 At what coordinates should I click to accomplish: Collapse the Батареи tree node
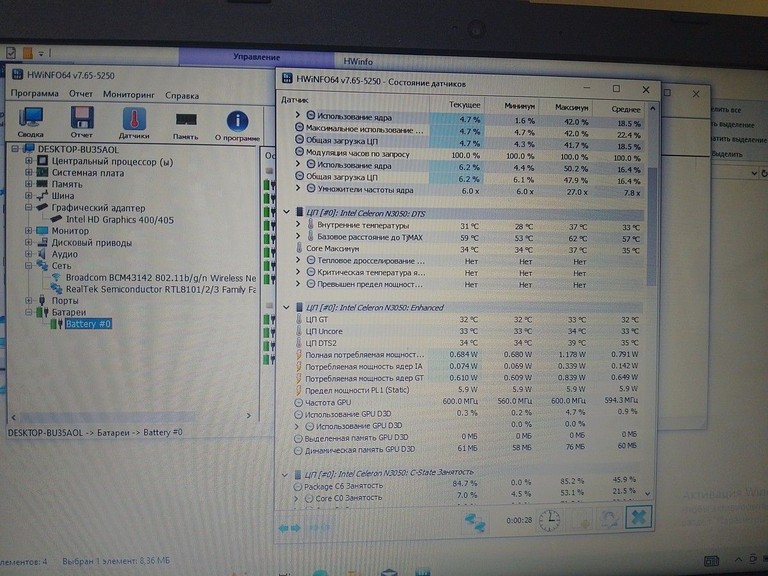tap(29, 312)
